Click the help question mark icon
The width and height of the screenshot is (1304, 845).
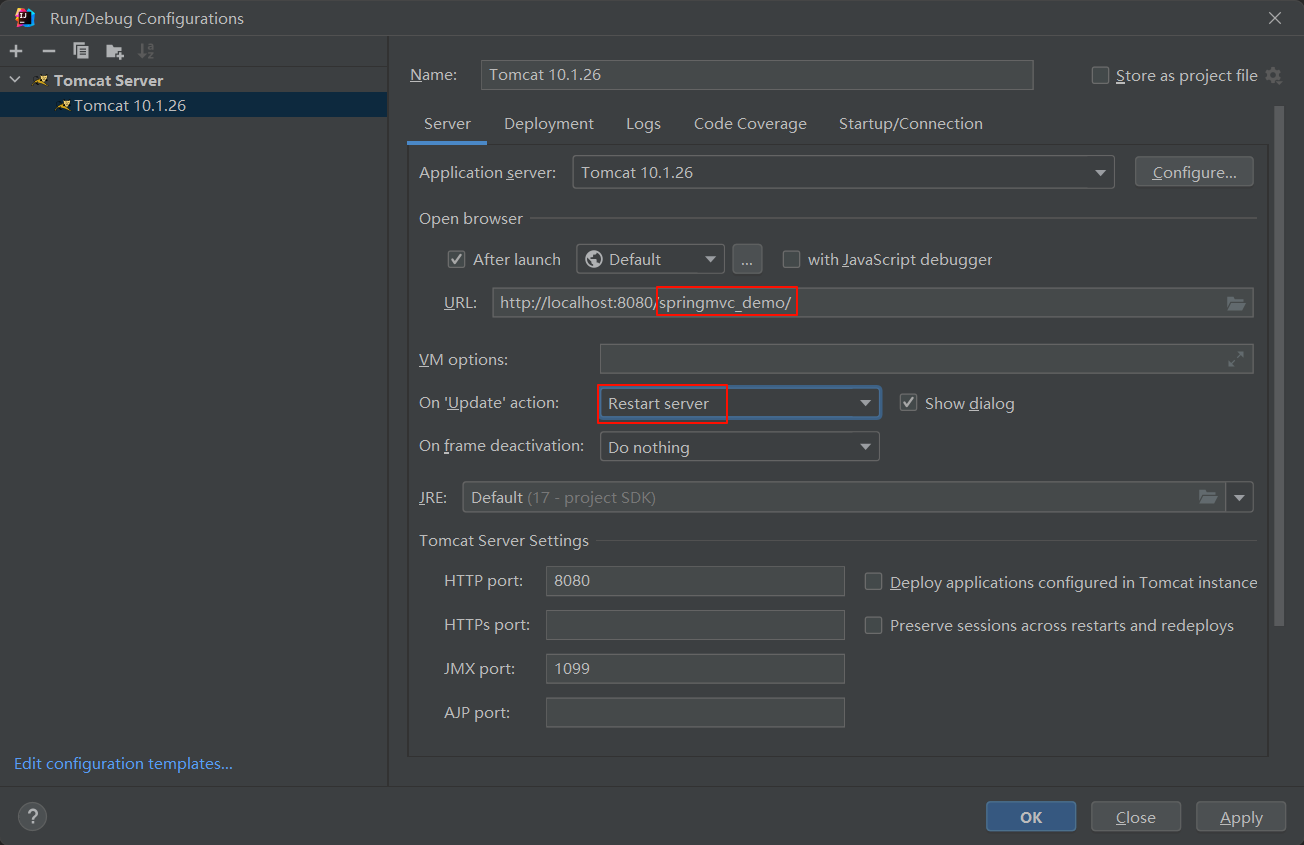(32, 816)
